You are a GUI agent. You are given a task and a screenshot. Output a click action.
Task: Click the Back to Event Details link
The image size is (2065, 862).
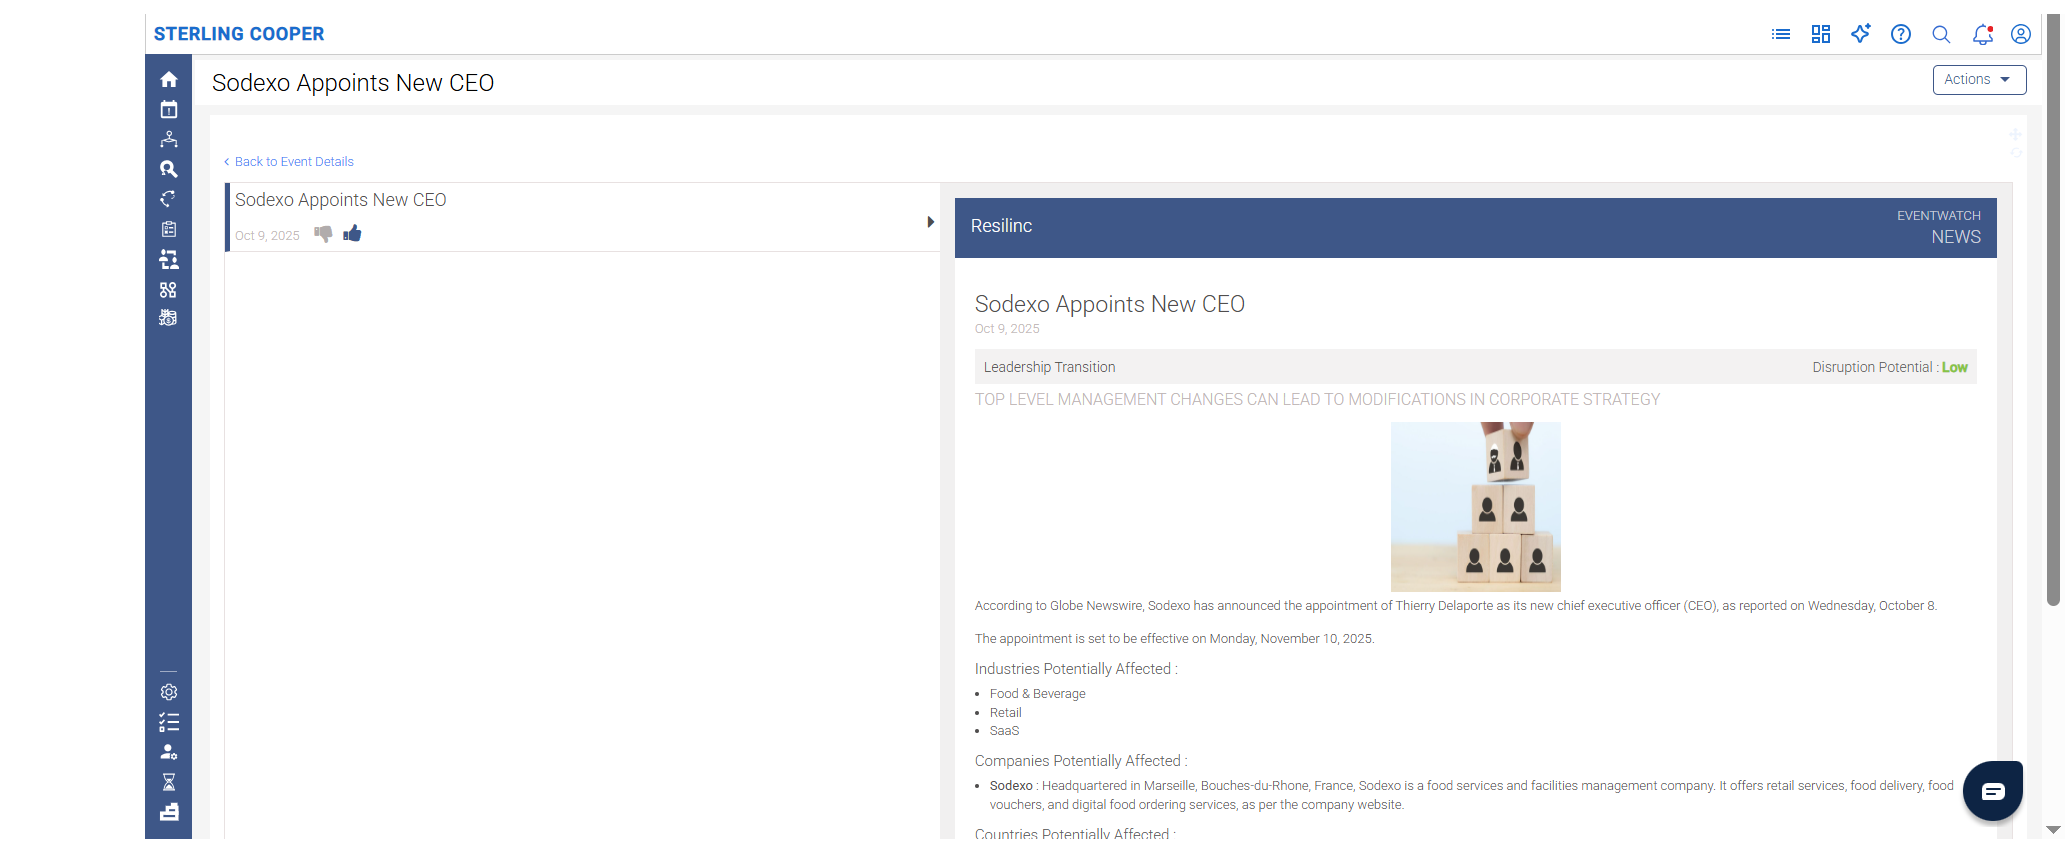click(289, 162)
